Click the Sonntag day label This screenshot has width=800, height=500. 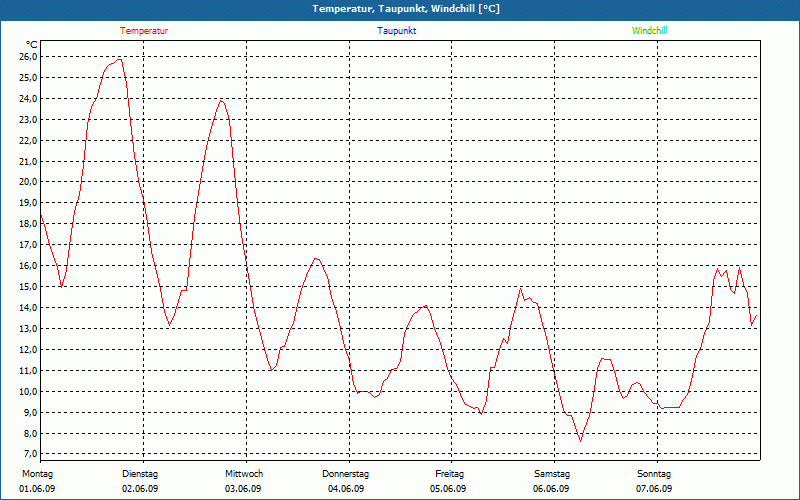(x=654, y=474)
